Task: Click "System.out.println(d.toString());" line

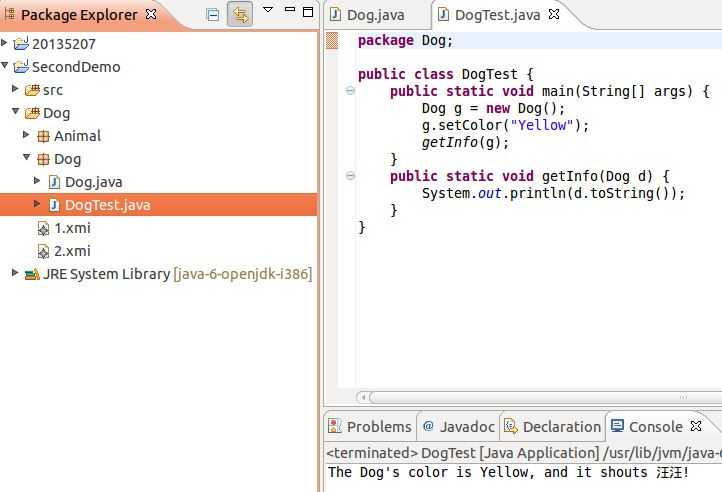Action: click(553, 193)
